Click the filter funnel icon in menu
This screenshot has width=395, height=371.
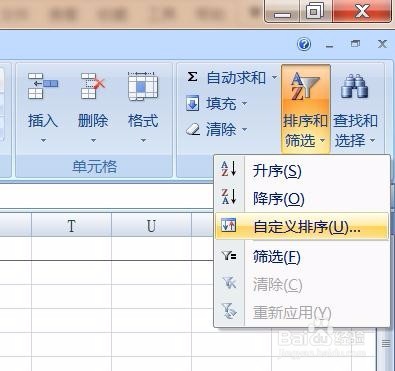[229, 256]
